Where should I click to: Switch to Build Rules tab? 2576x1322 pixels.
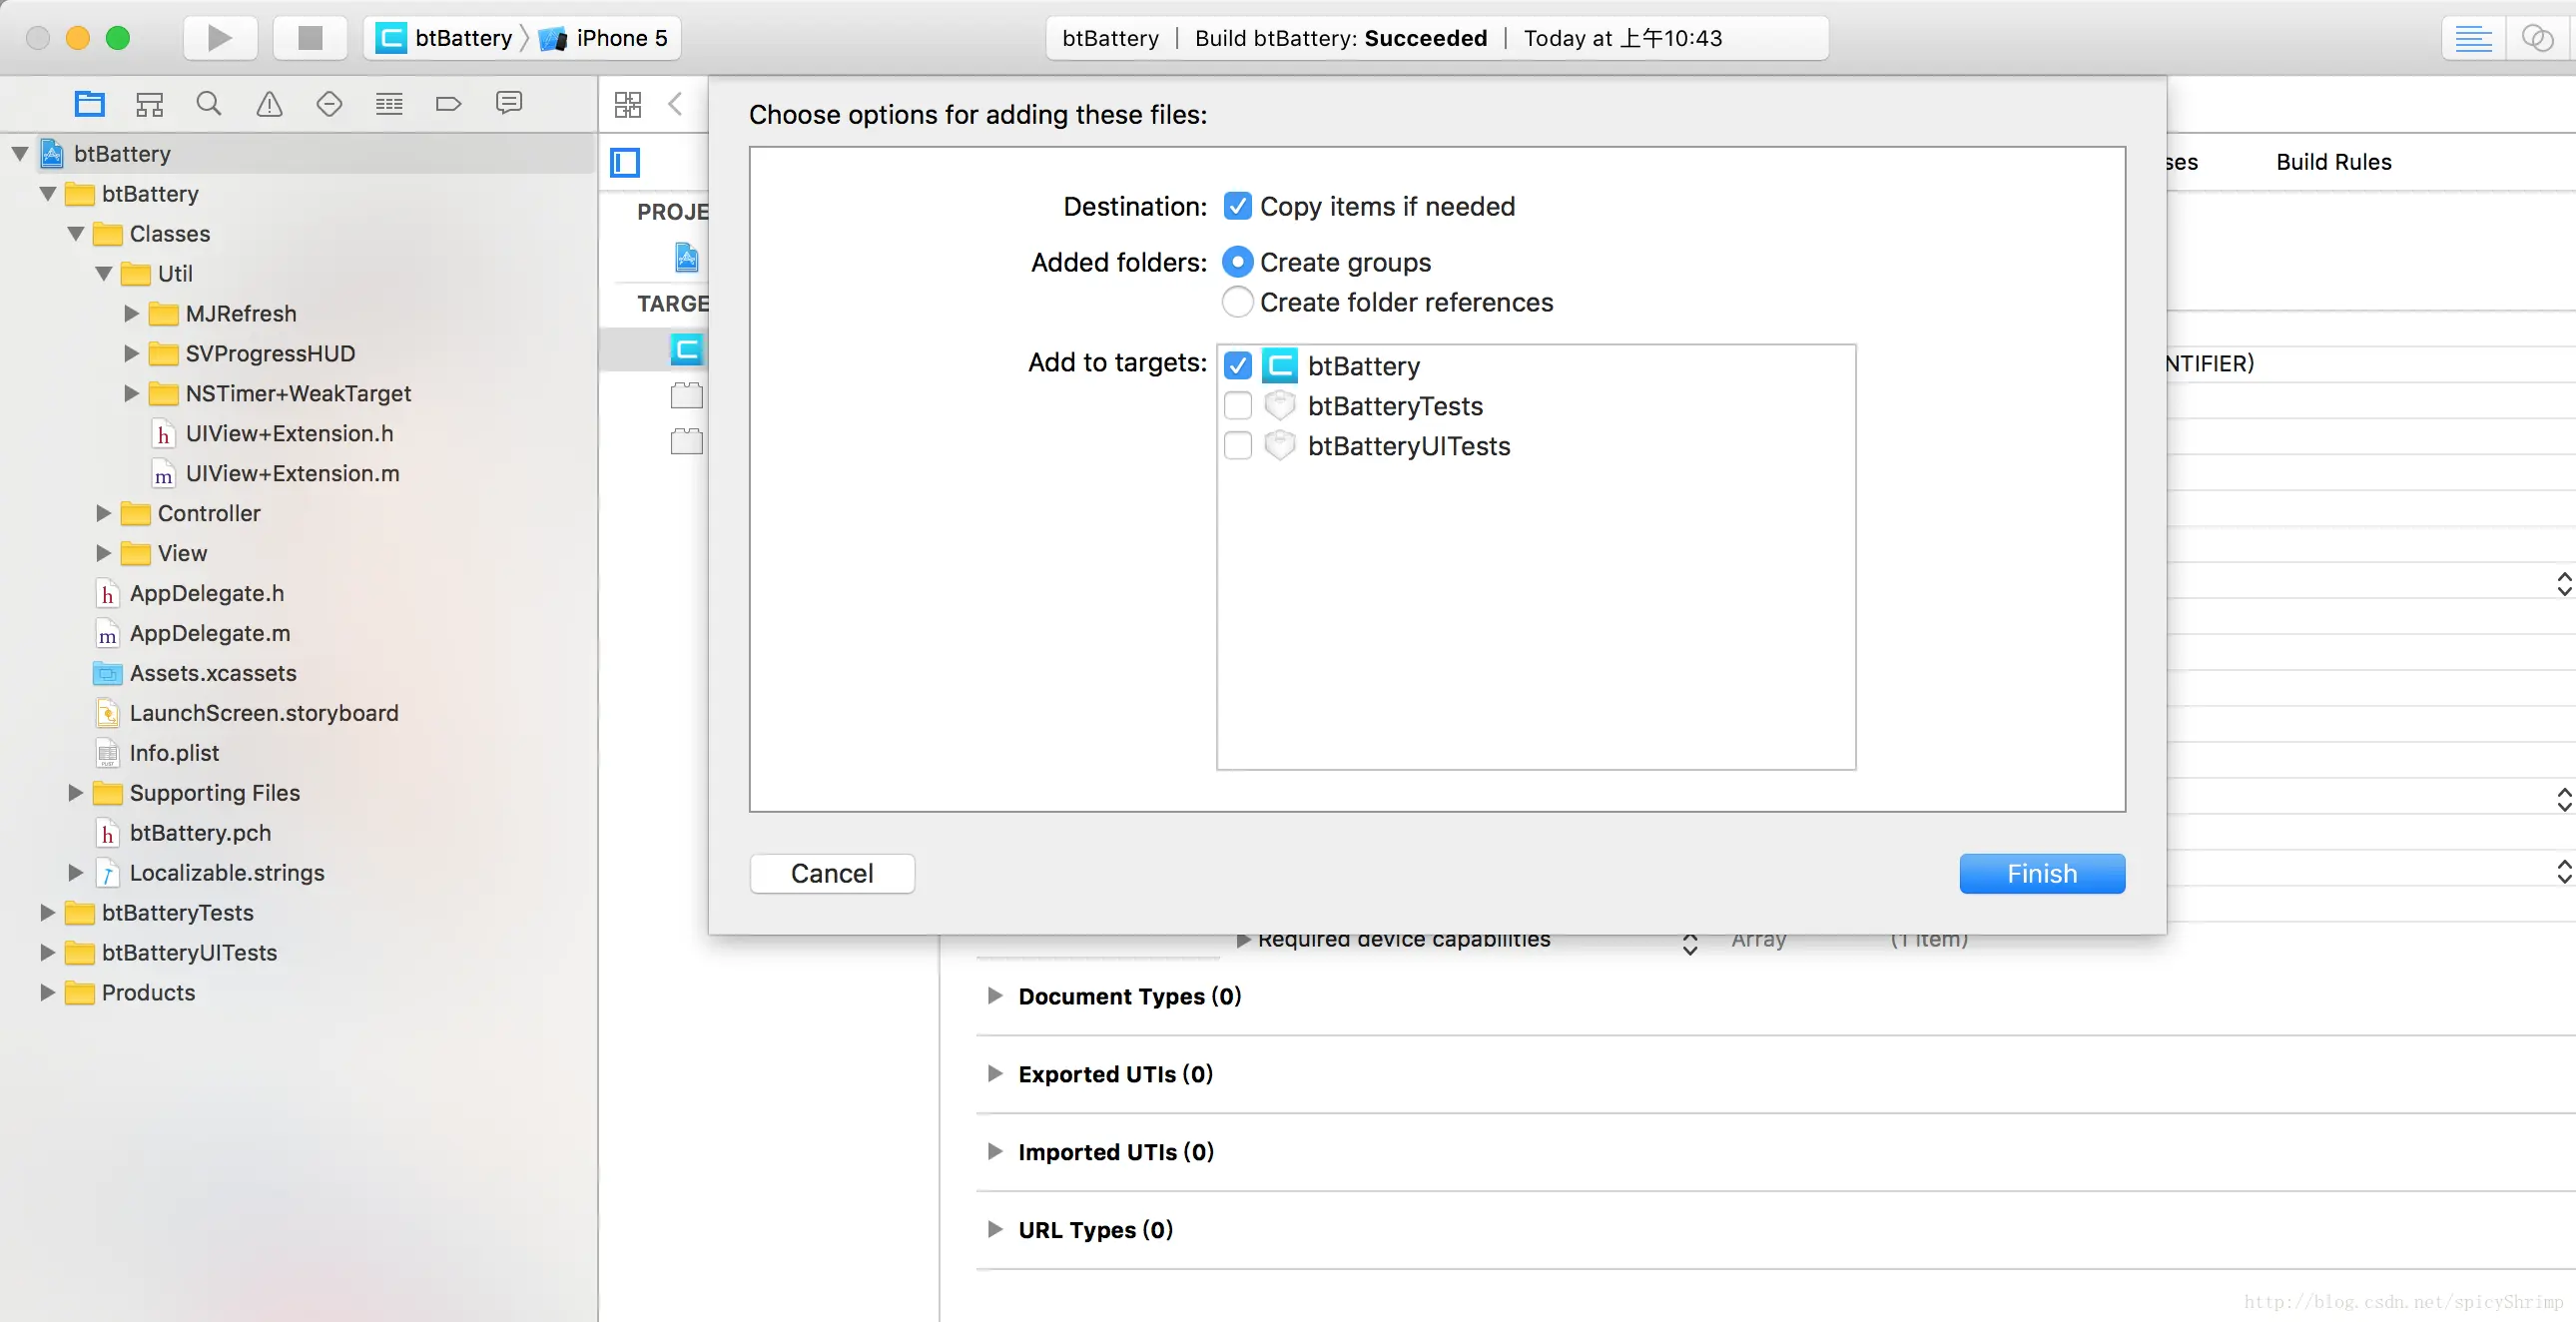tap(2333, 162)
